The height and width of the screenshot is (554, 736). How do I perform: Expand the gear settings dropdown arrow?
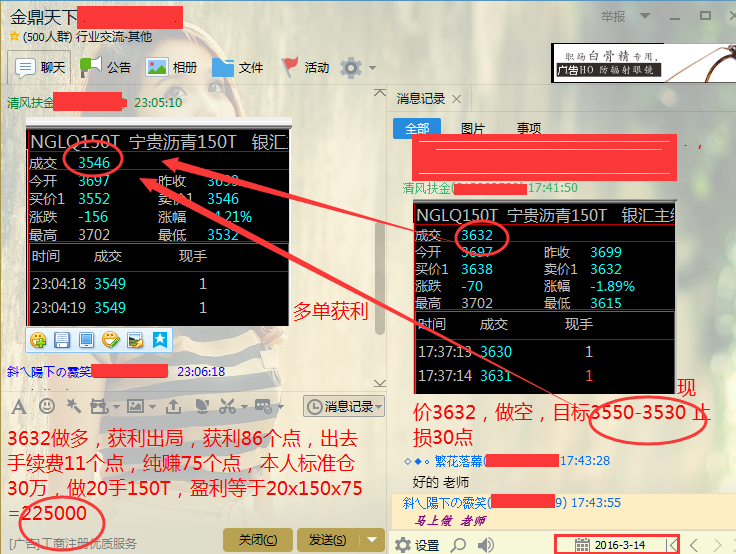pos(372,68)
